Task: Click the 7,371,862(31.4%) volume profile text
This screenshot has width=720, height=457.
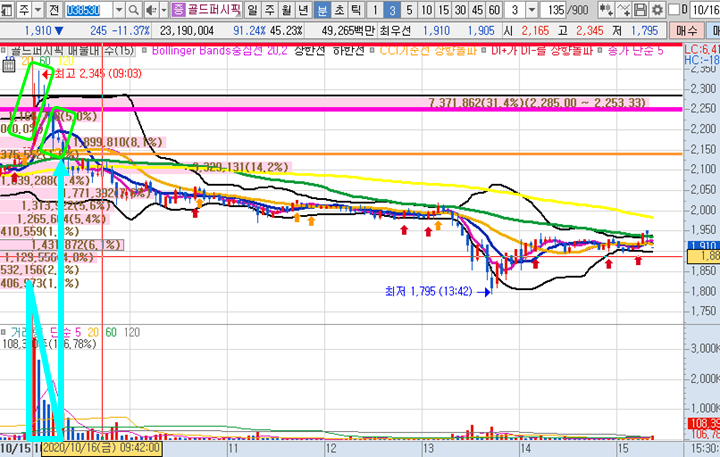Action: click(x=537, y=102)
